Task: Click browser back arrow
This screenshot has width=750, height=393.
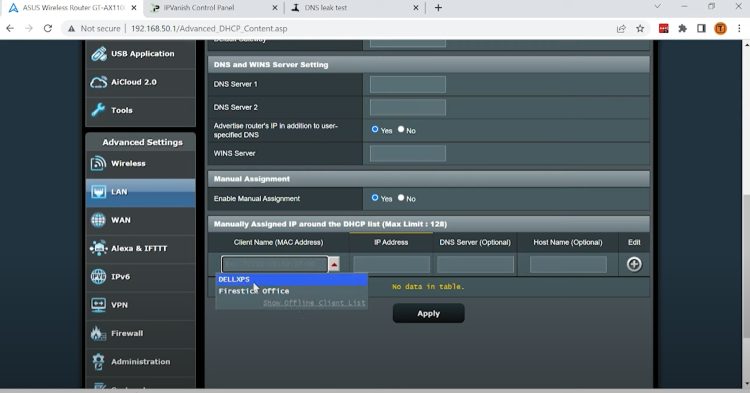Action: pos(10,29)
